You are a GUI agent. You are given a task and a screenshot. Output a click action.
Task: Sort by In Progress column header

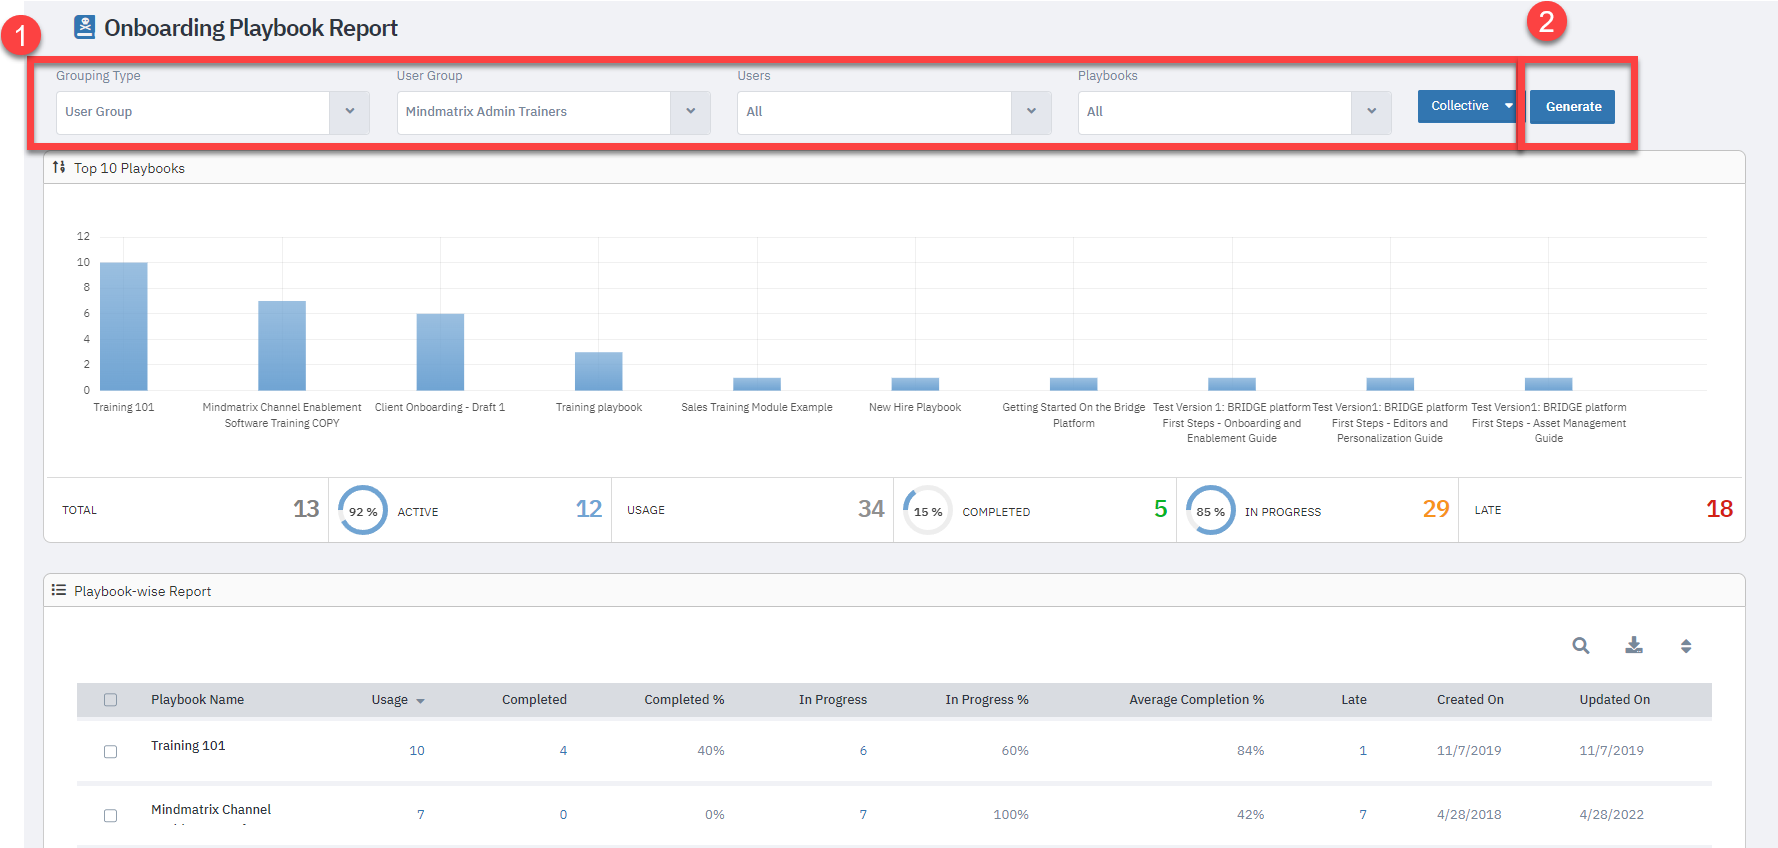[833, 700]
